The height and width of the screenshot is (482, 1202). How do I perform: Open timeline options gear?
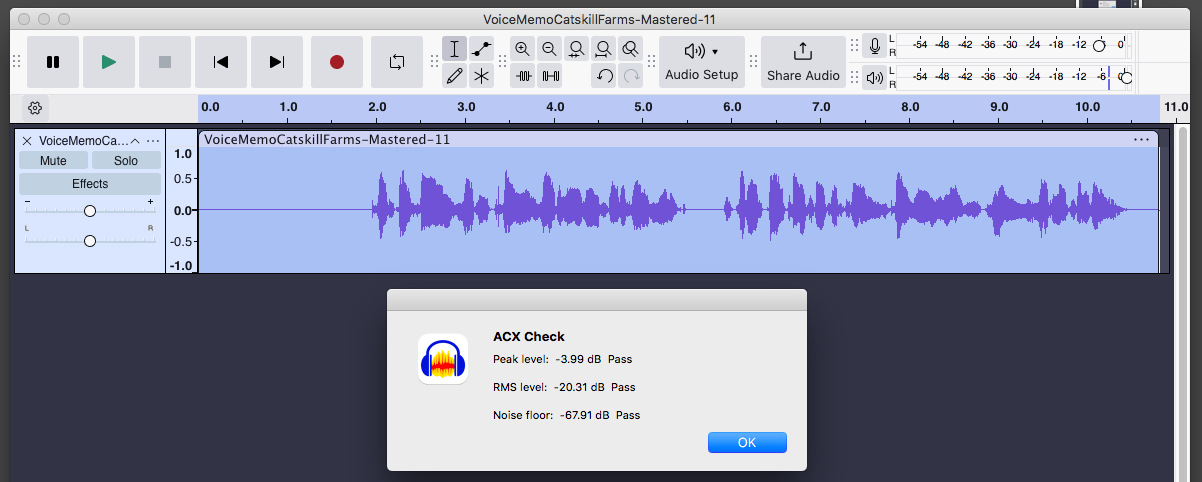pyautogui.click(x=35, y=108)
